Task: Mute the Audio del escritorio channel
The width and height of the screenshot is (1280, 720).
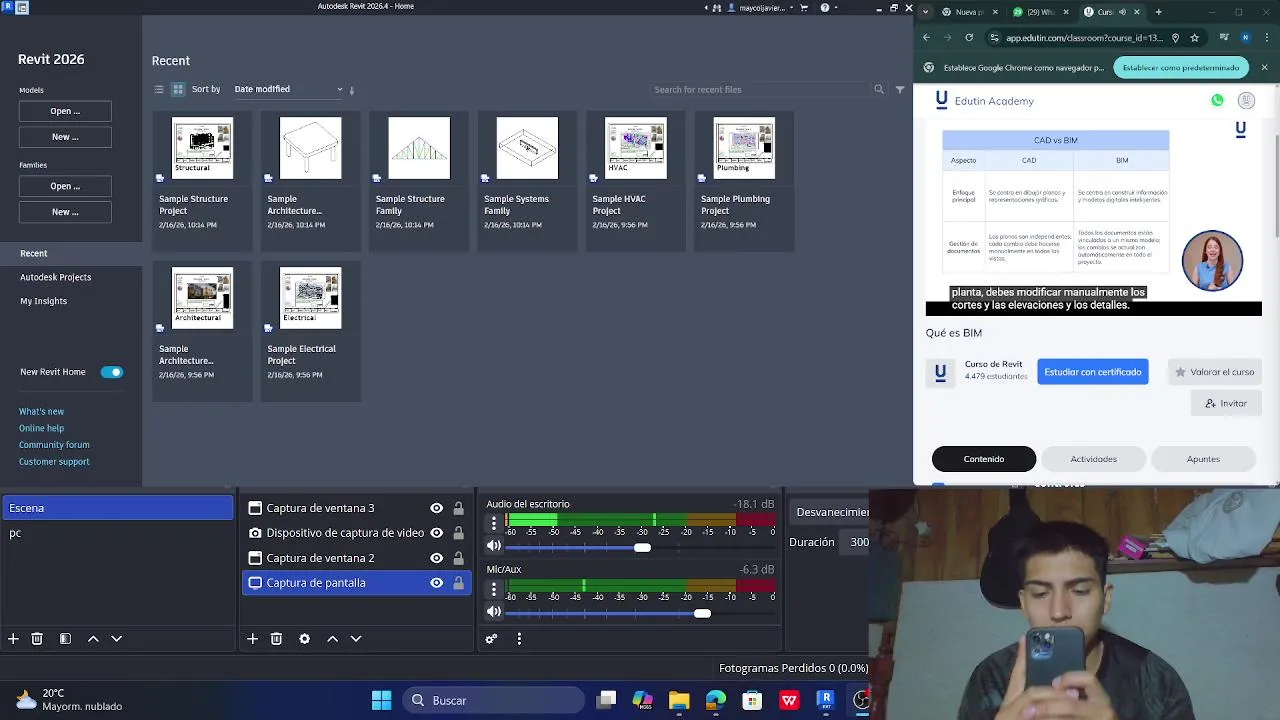Action: (493, 546)
